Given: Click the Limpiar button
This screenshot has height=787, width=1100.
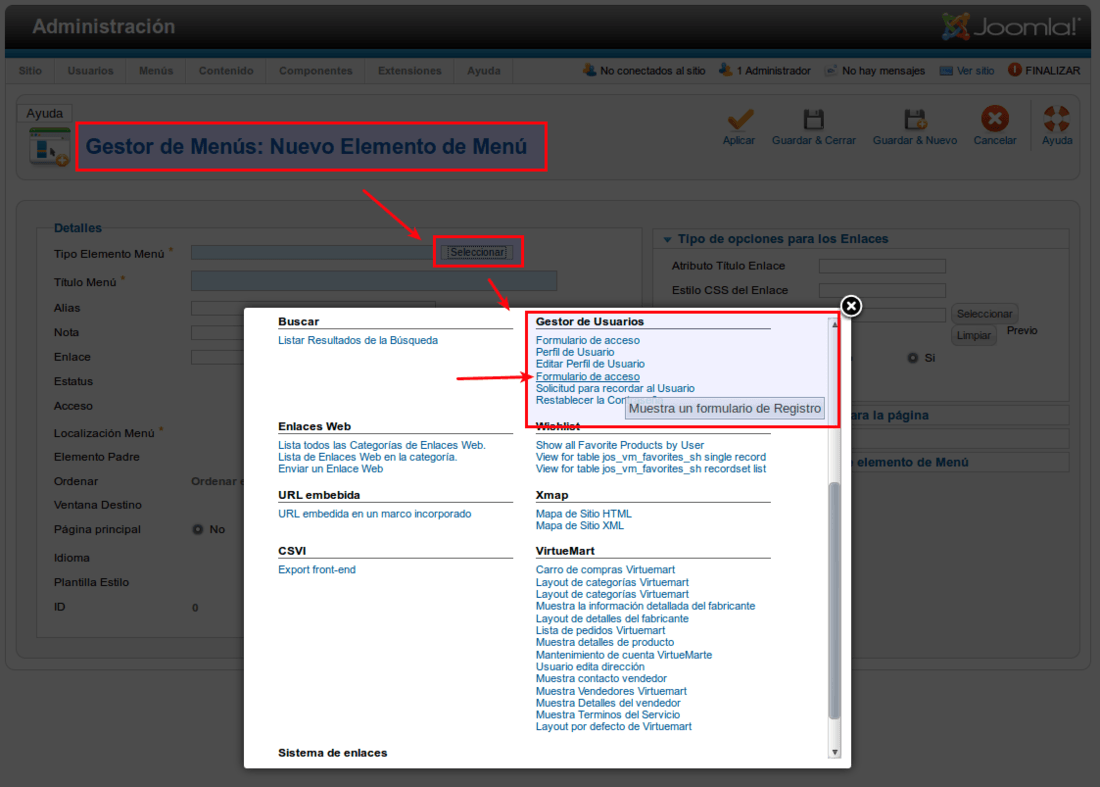Looking at the screenshot, I should (x=974, y=335).
